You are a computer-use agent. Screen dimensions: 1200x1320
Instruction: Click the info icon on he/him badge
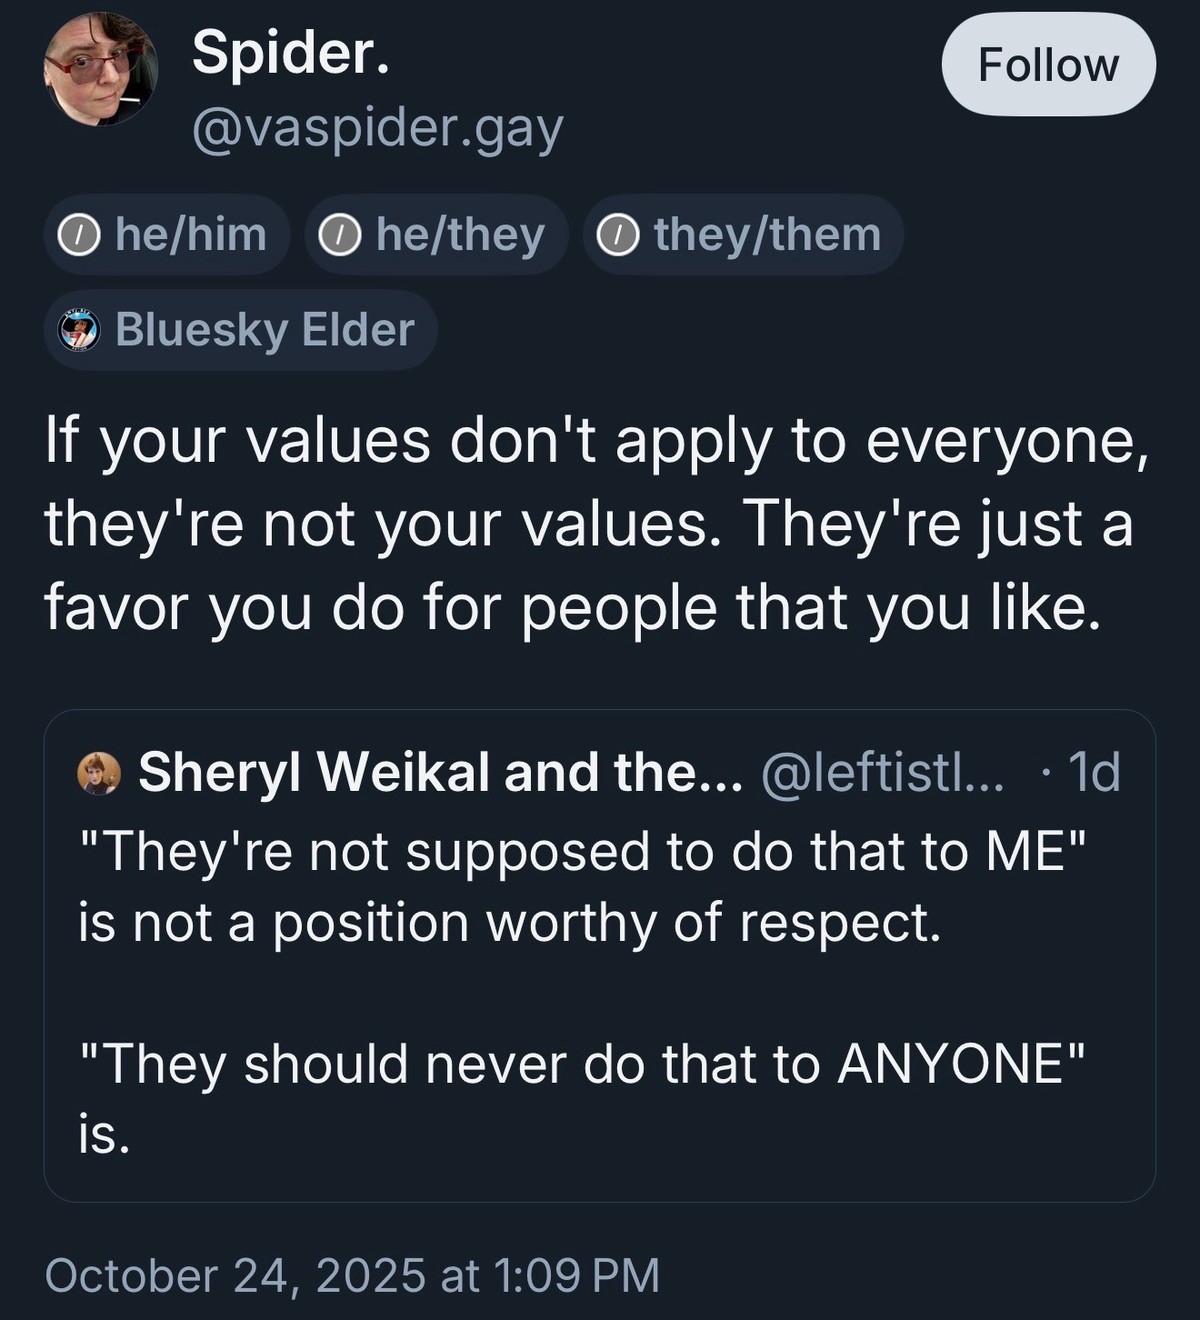pyautogui.click(x=79, y=234)
